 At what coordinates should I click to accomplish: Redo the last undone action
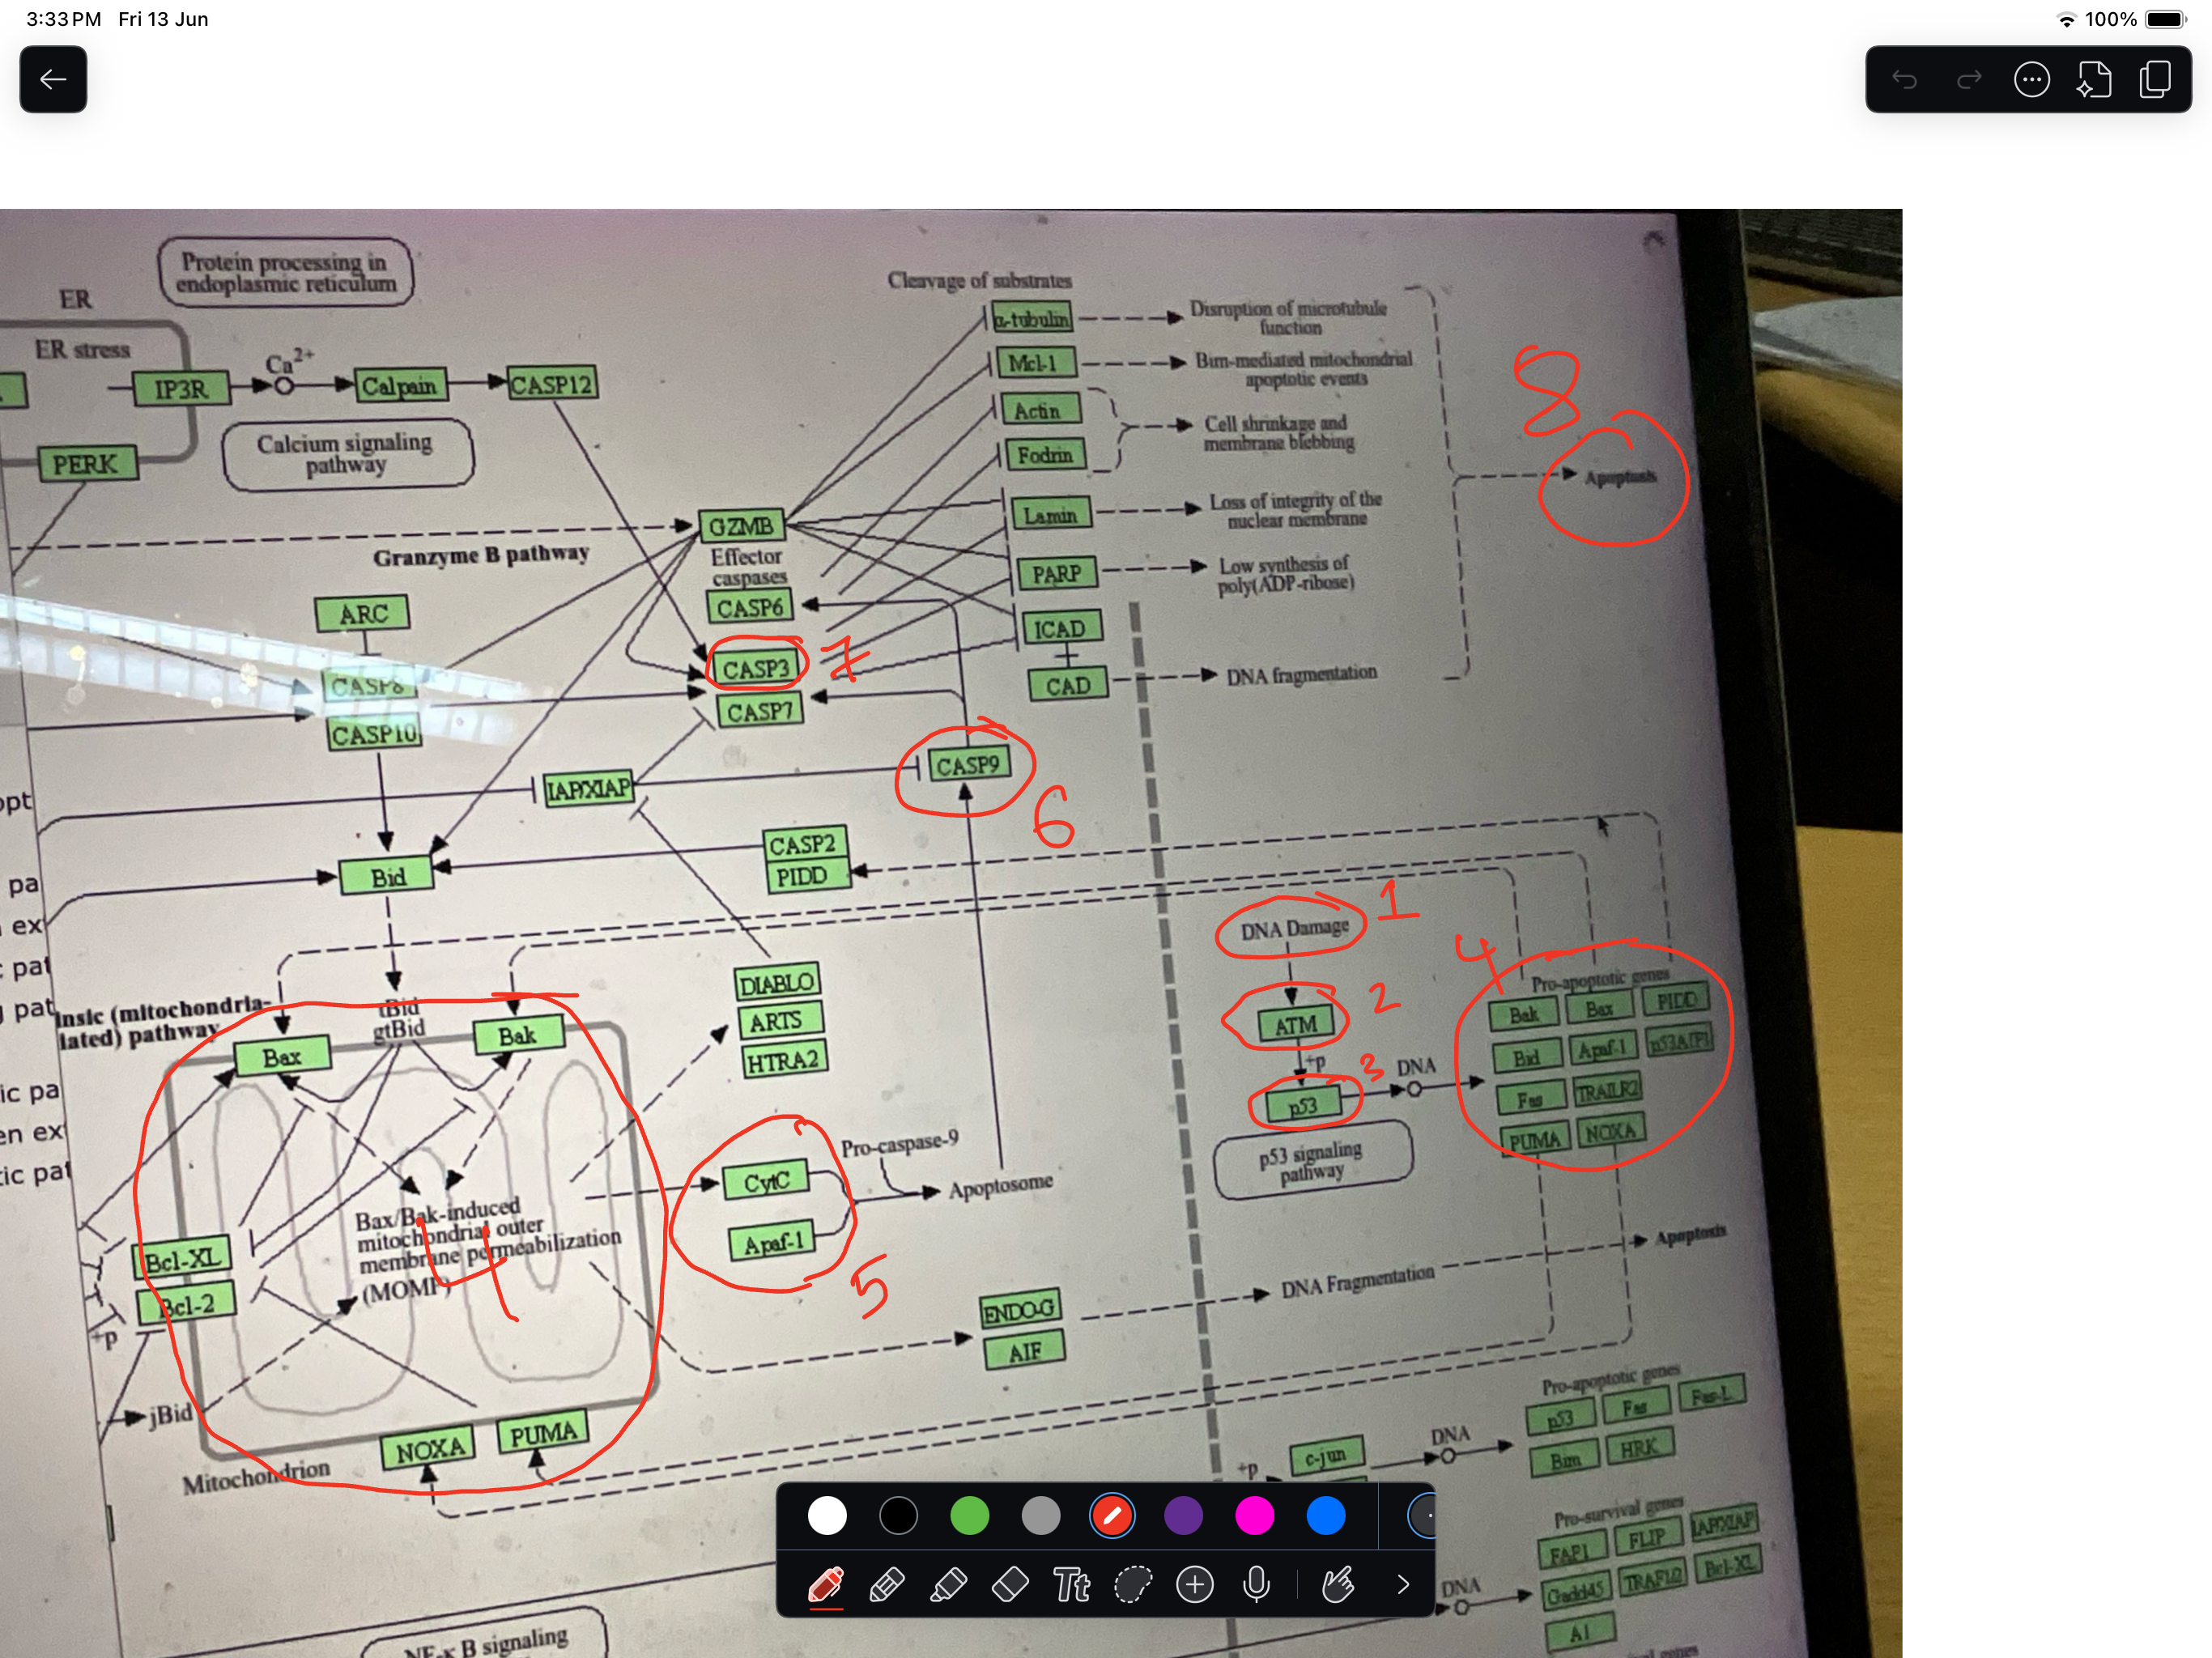click(x=1968, y=80)
